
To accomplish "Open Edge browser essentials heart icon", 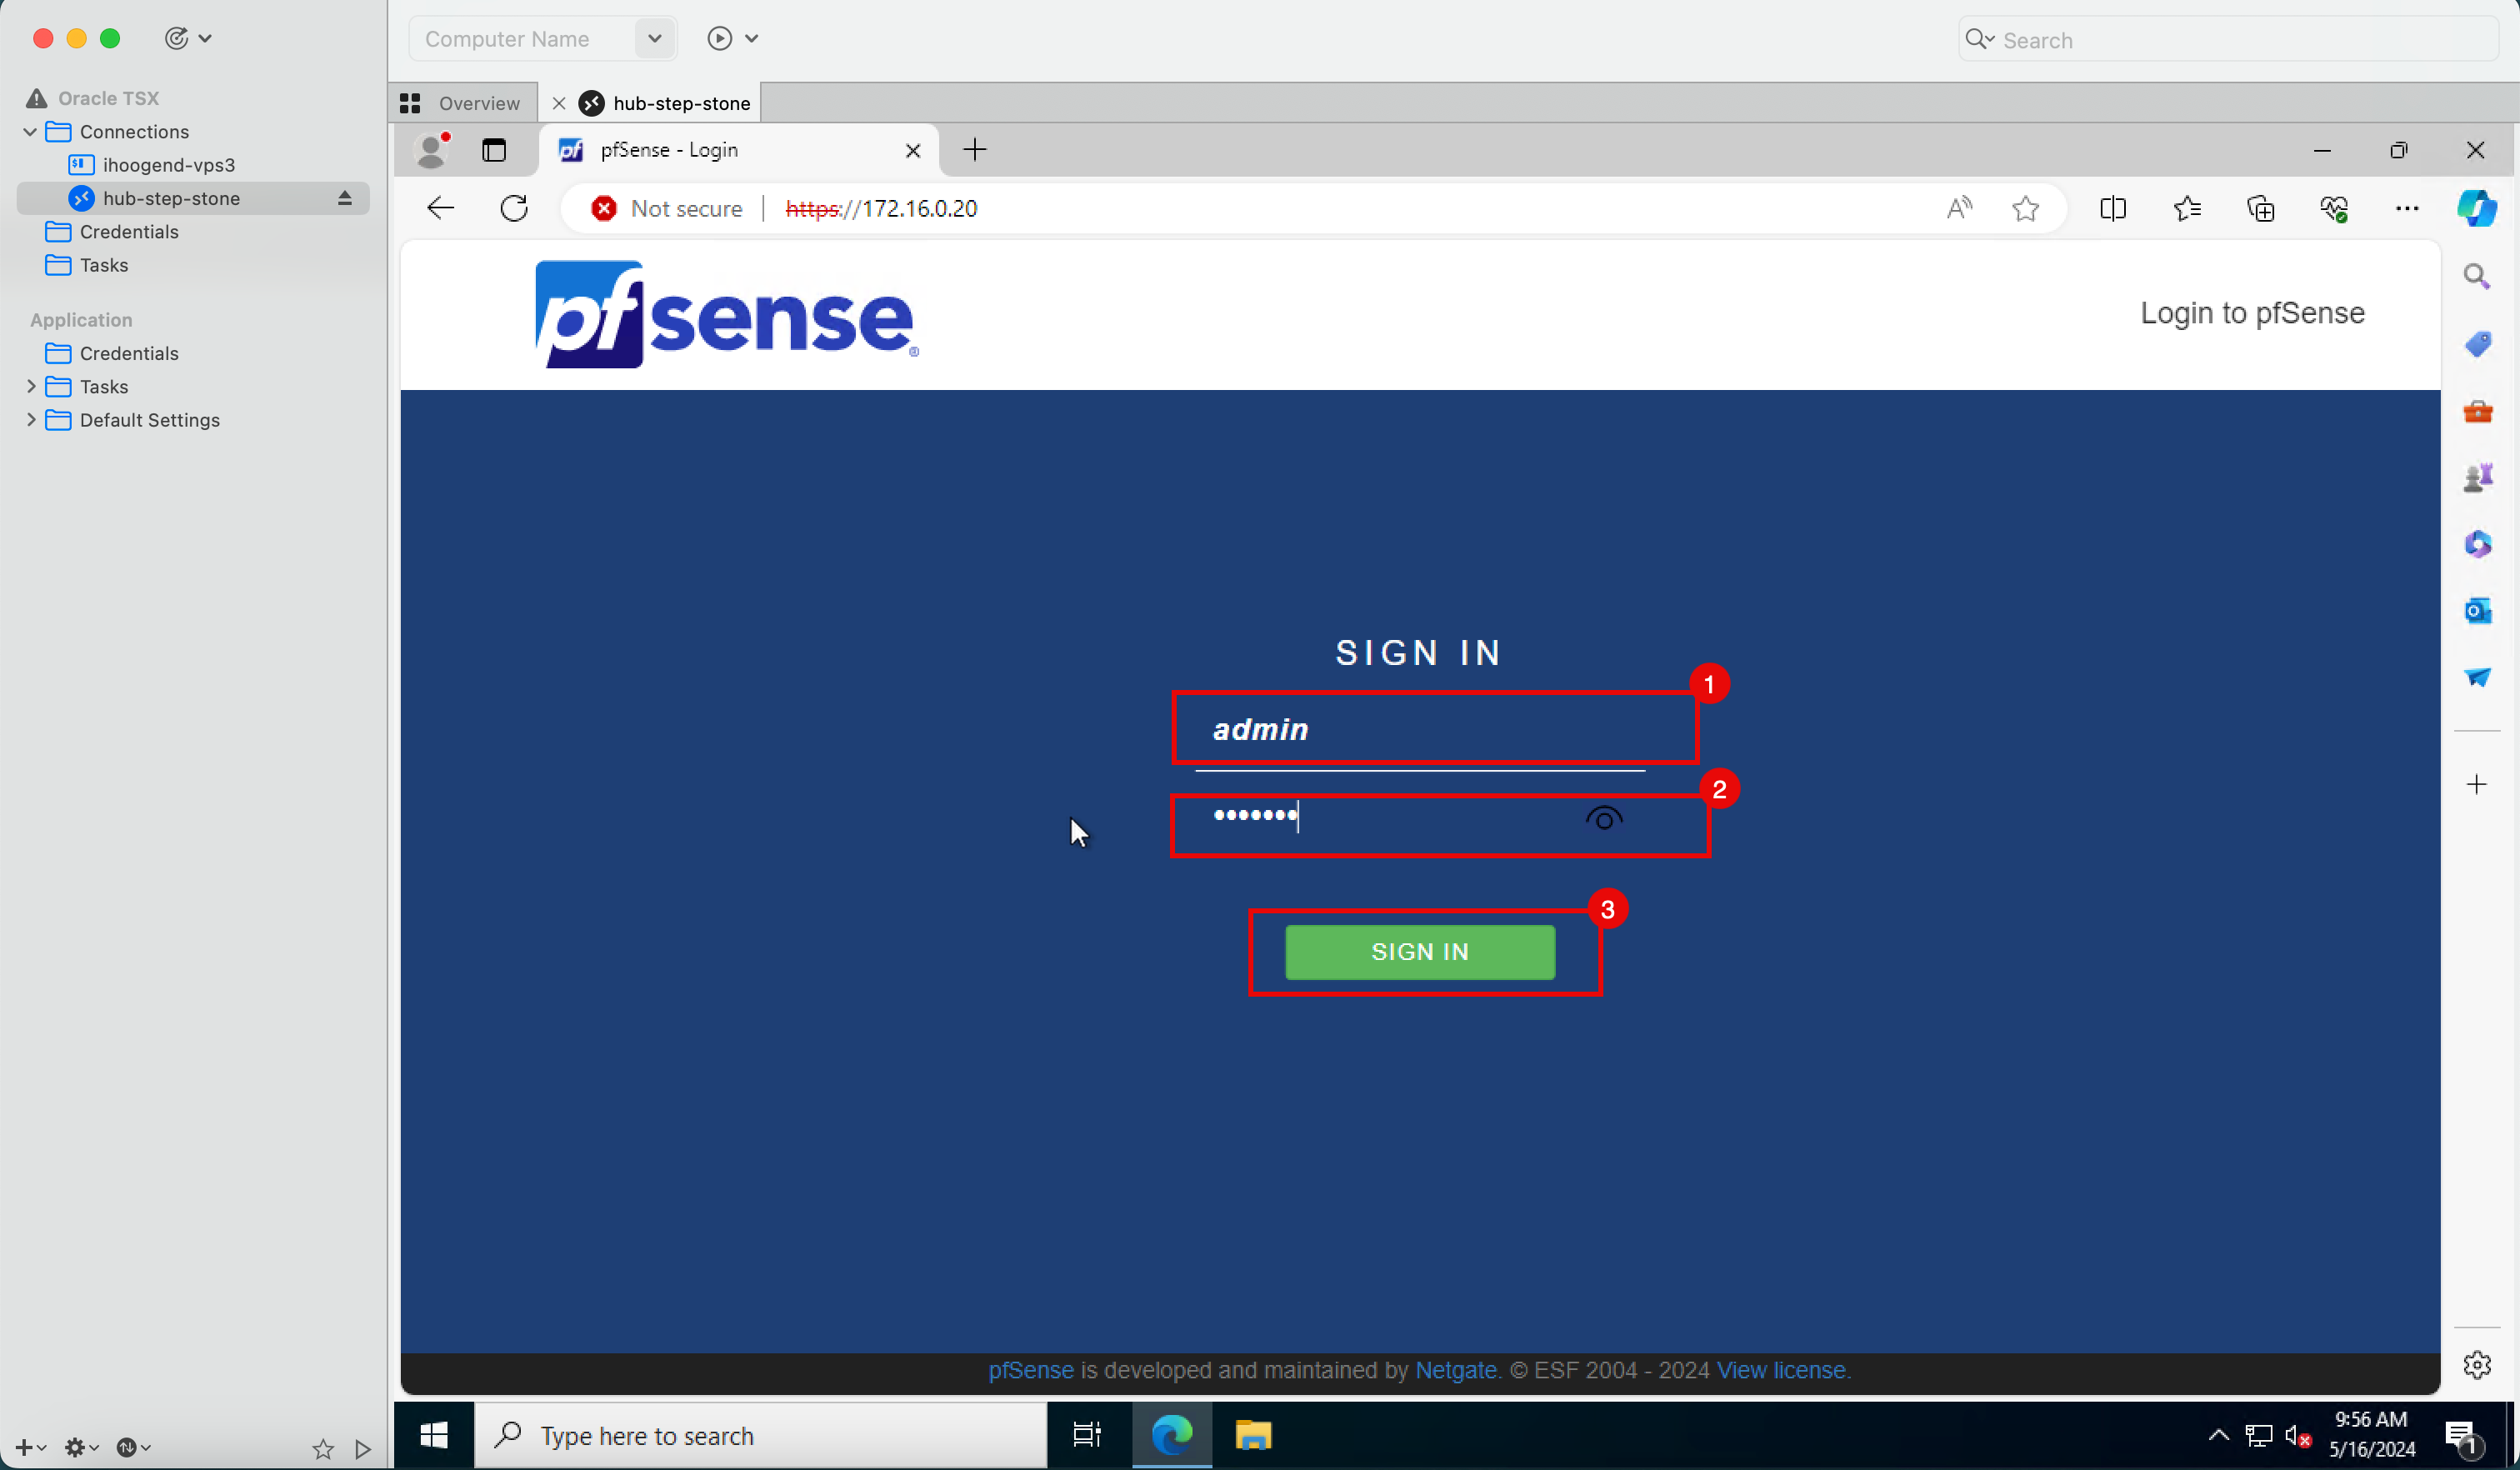I will tap(2333, 208).
